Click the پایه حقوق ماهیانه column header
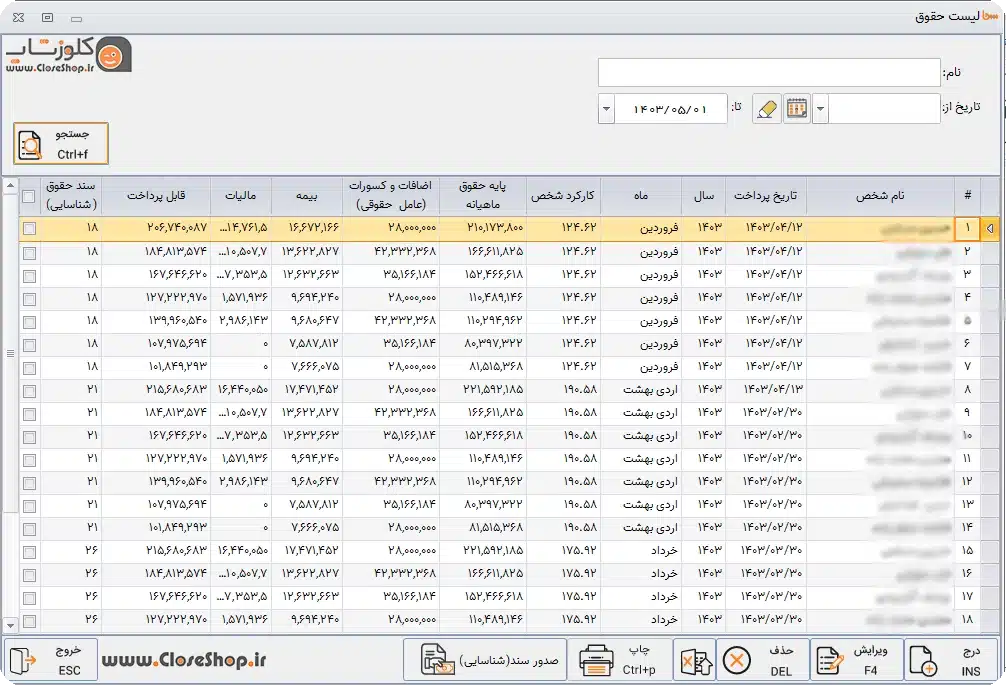The height and width of the screenshot is (685, 1006). [x=482, y=196]
